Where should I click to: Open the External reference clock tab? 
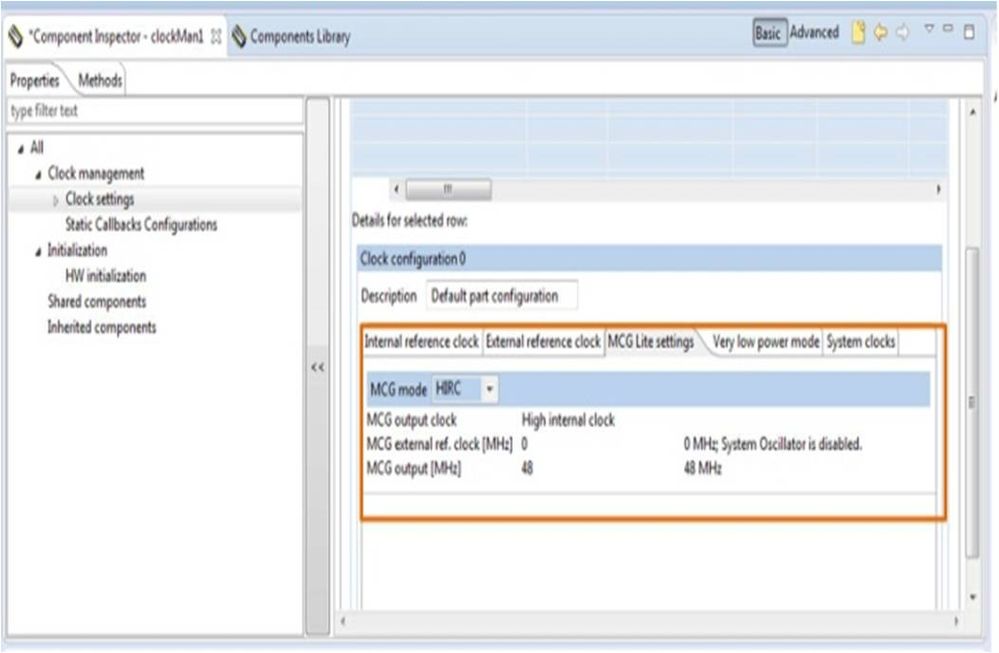(543, 342)
